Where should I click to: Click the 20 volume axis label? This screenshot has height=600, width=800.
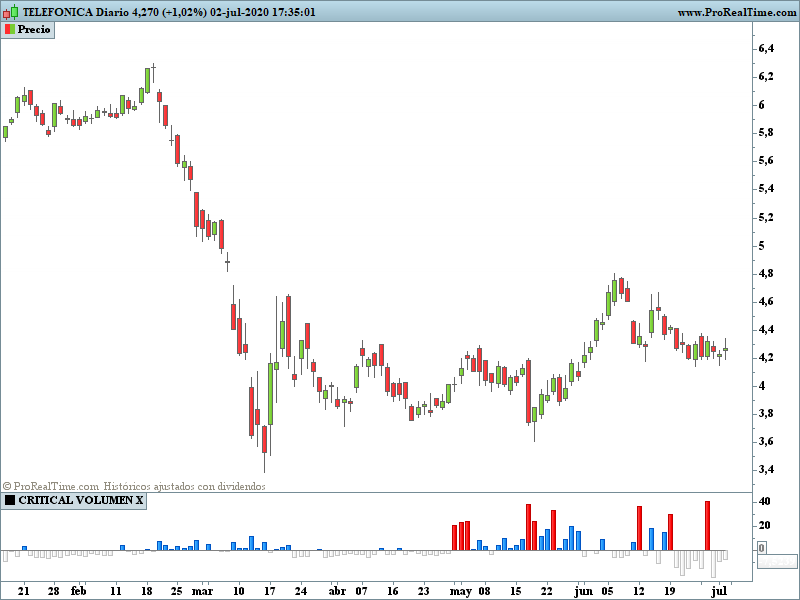point(764,526)
